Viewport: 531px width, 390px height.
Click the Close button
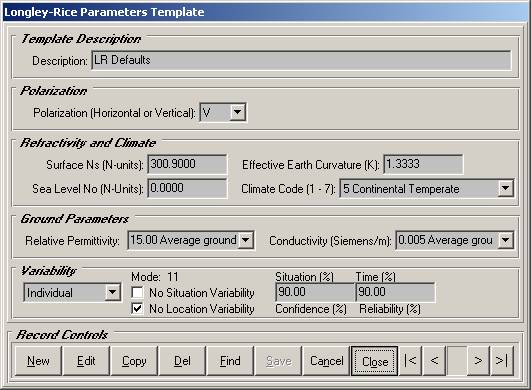[x=375, y=361]
